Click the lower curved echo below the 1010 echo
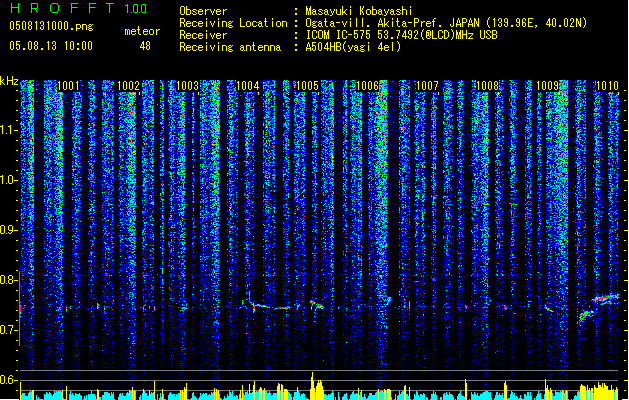Image resolution: width=629 pixels, height=400 pixels. tap(586, 315)
